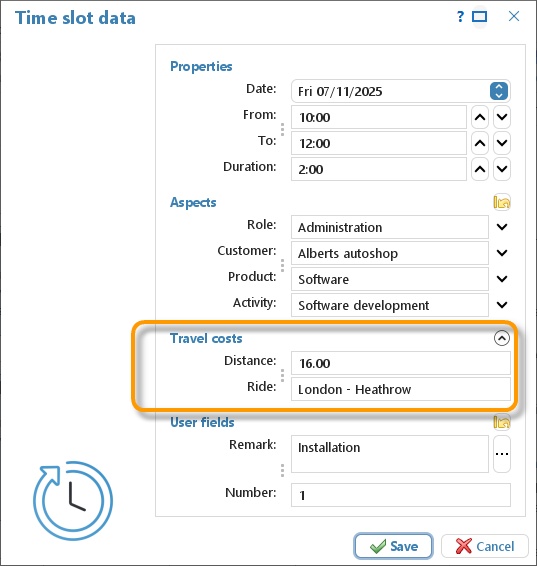The width and height of the screenshot is (537, 566).
Task: Maximize the Time slot data dialog
Action: [480, 17]
